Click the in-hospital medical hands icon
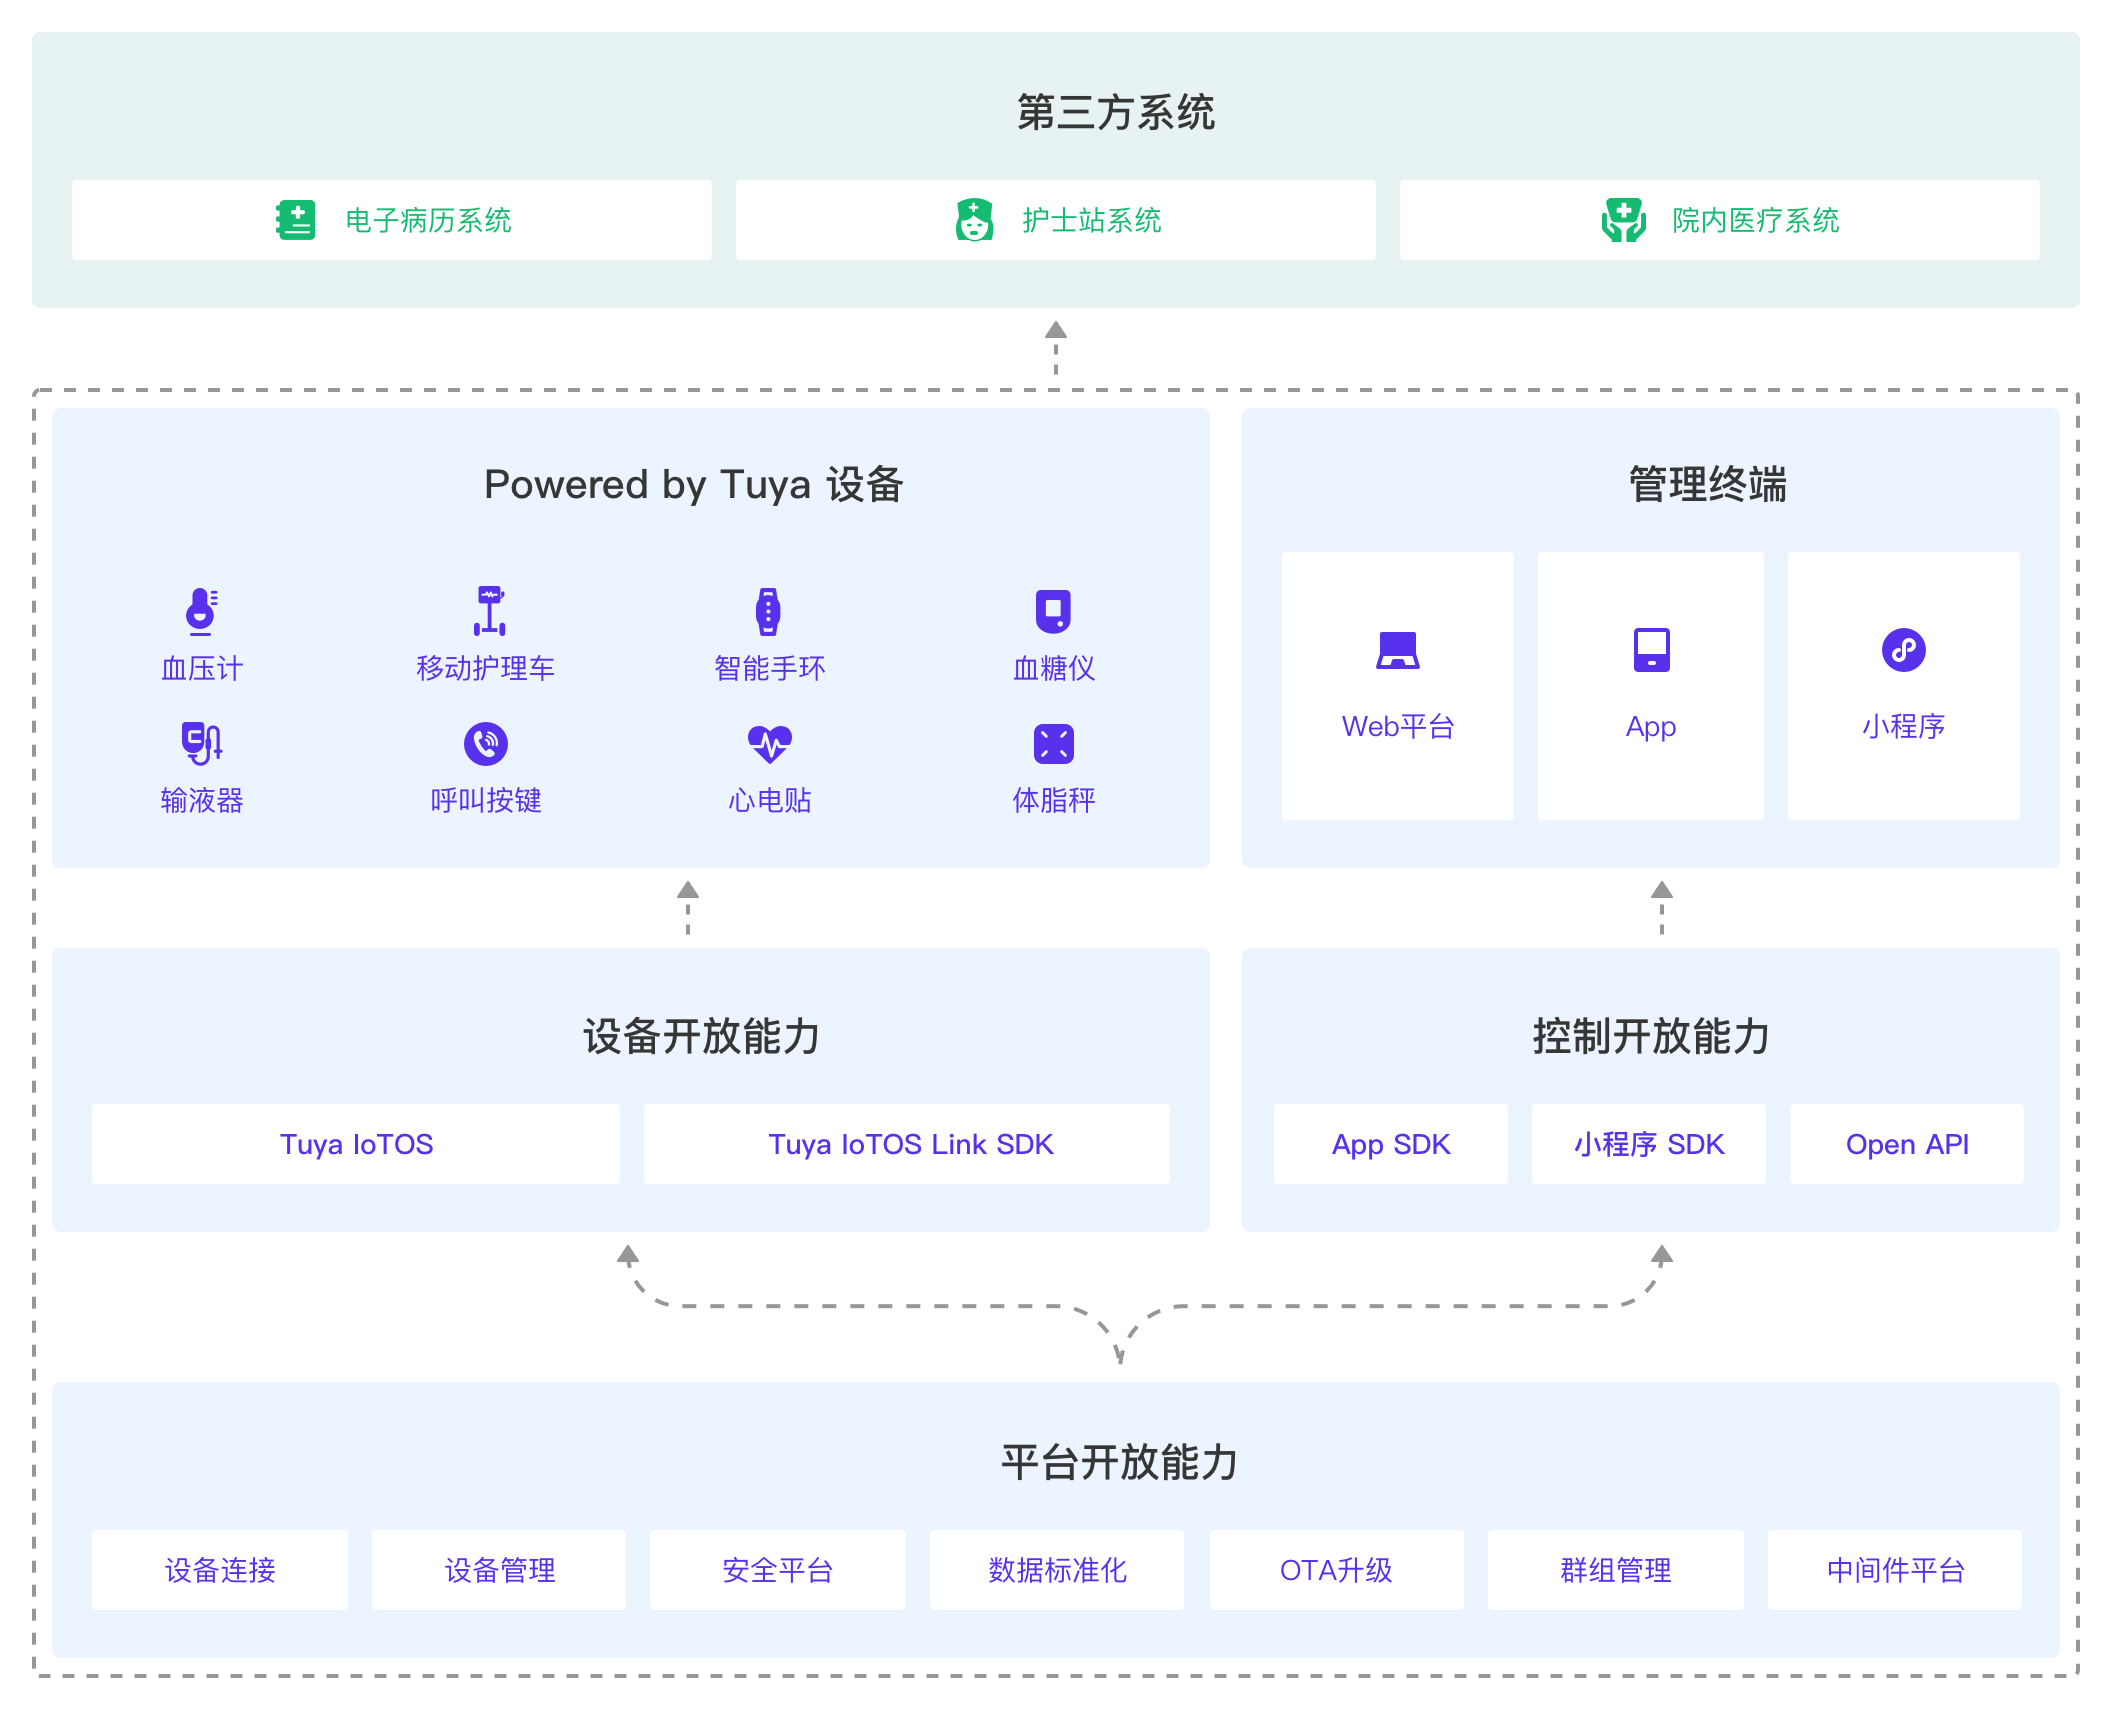Viewport: 2112px width, 1710px height. tap(1624, 220)
